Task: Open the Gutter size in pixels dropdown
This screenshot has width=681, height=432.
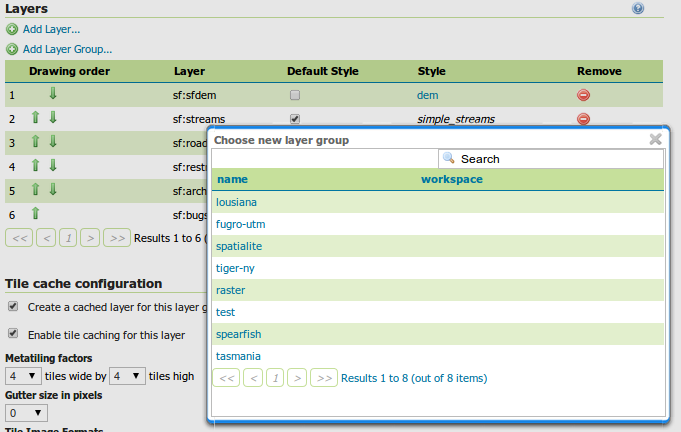Action: (26, 413)
